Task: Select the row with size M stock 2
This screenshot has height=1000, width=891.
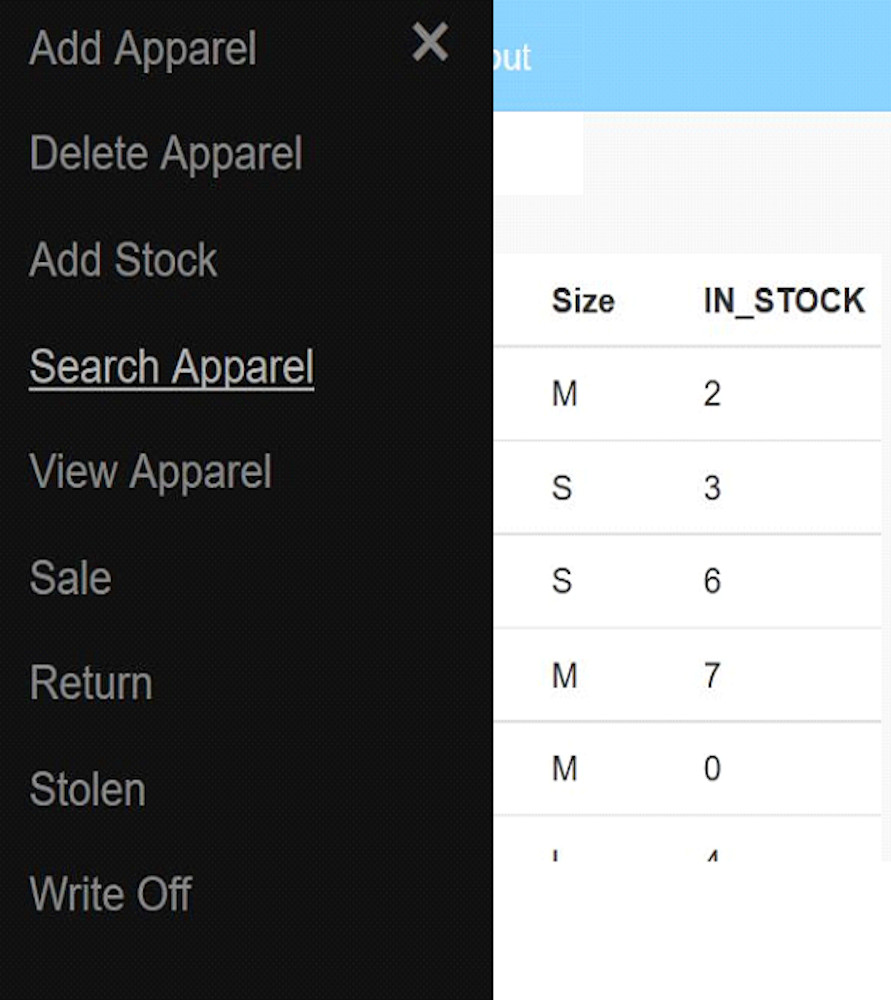Action: [688, 393]
